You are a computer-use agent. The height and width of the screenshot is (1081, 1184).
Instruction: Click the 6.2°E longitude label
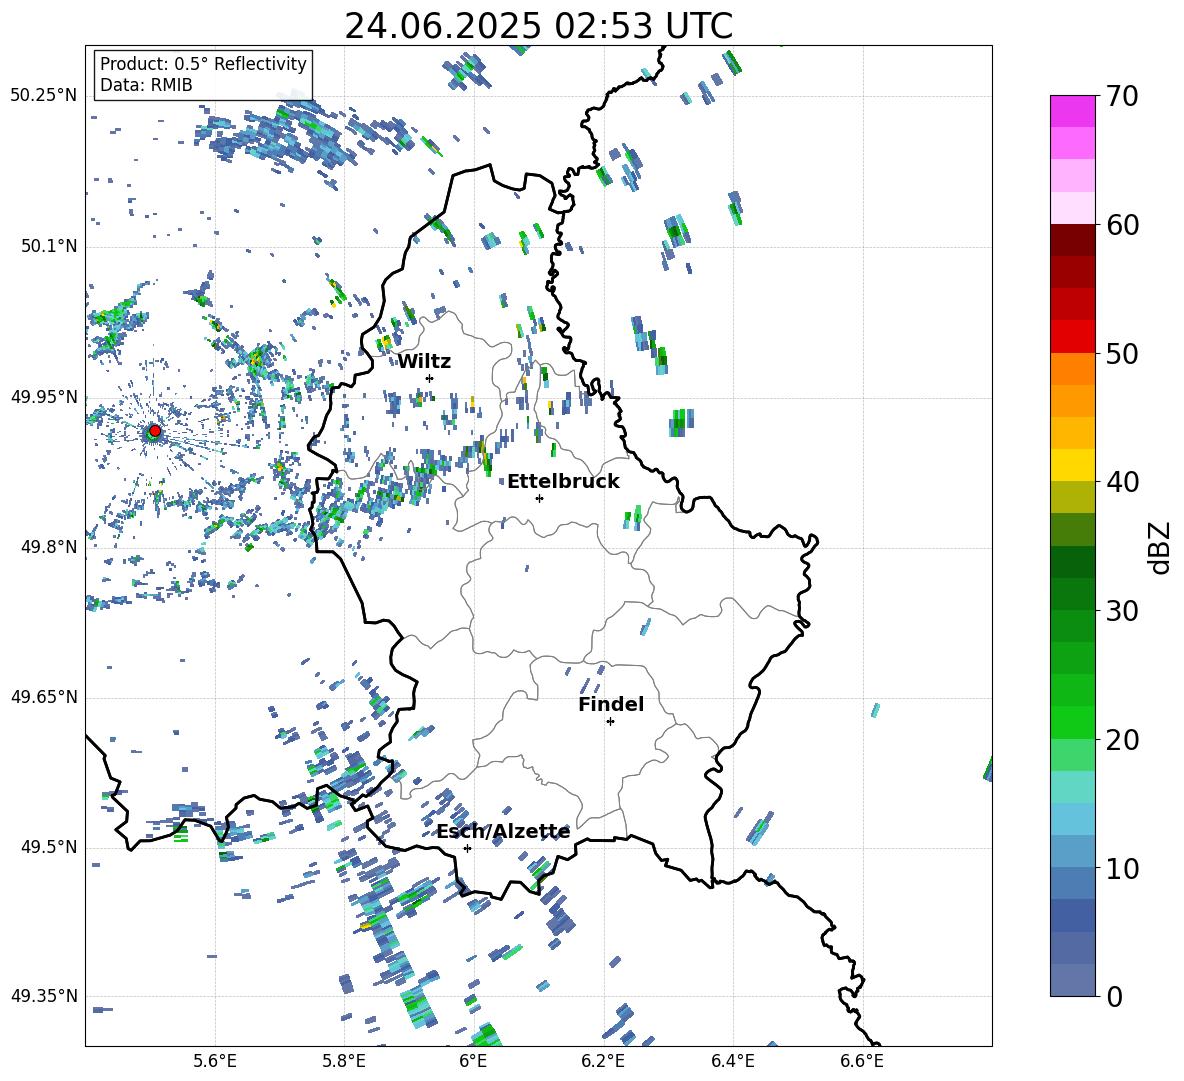(x=603, y=1061)
